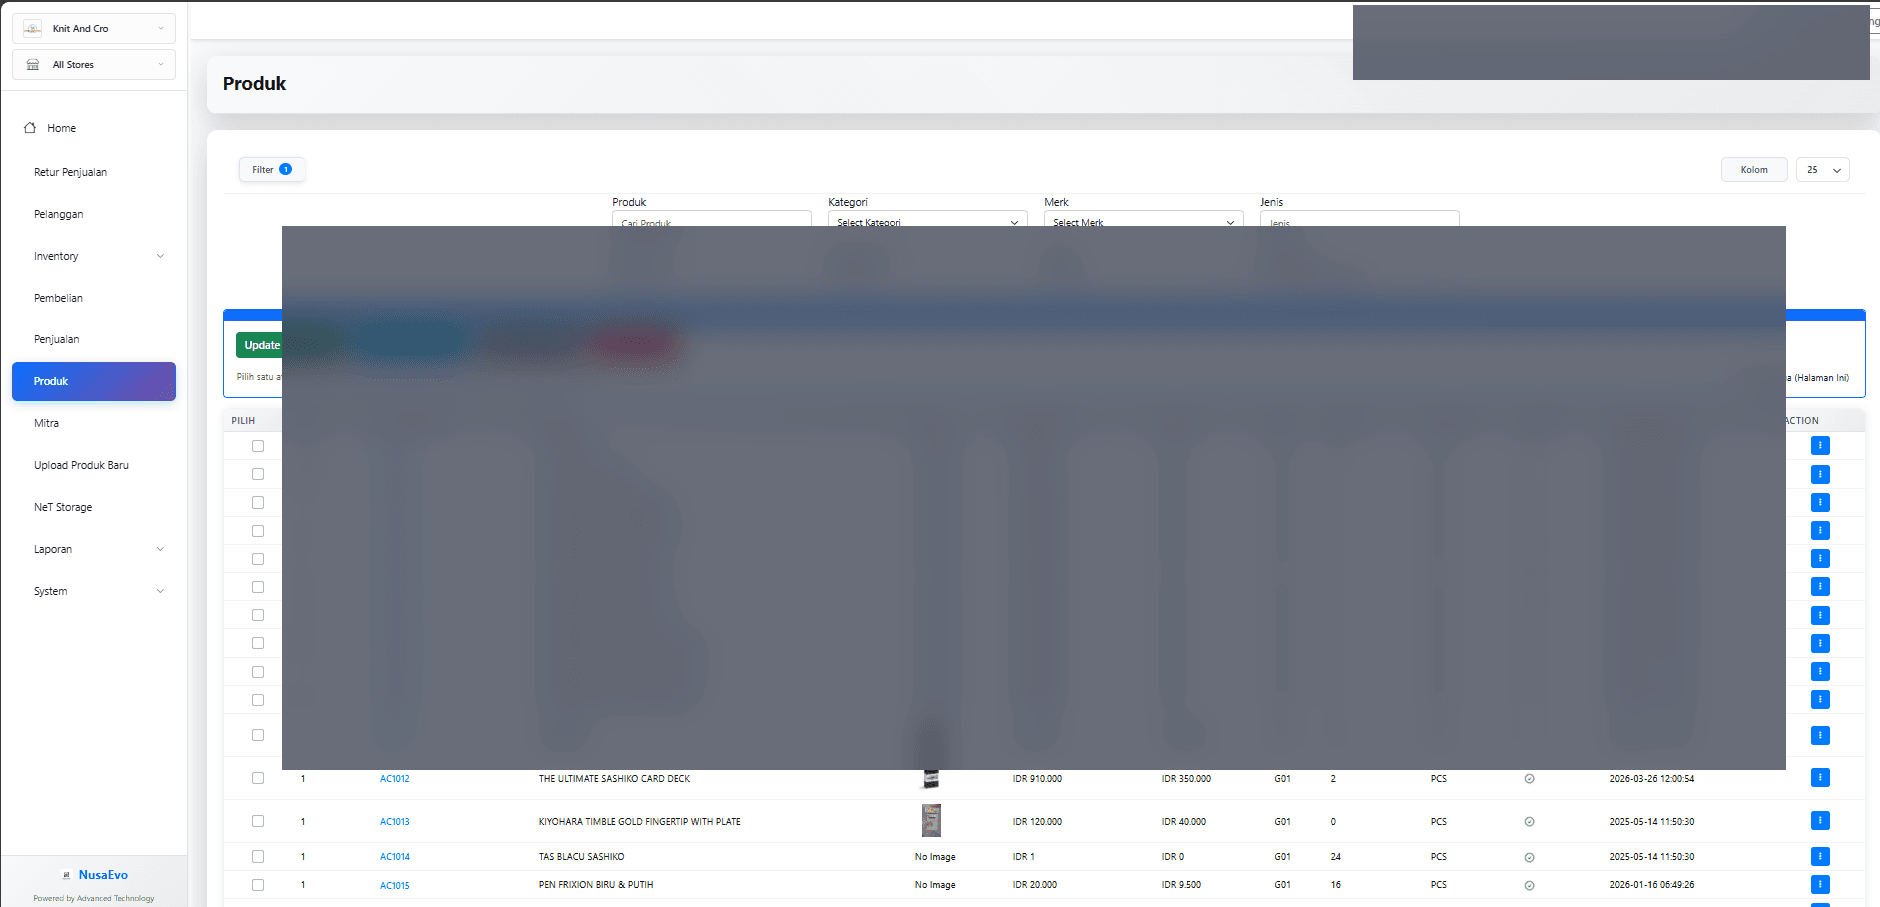Click the status circle icon for AC1015

coord(1529,886)
